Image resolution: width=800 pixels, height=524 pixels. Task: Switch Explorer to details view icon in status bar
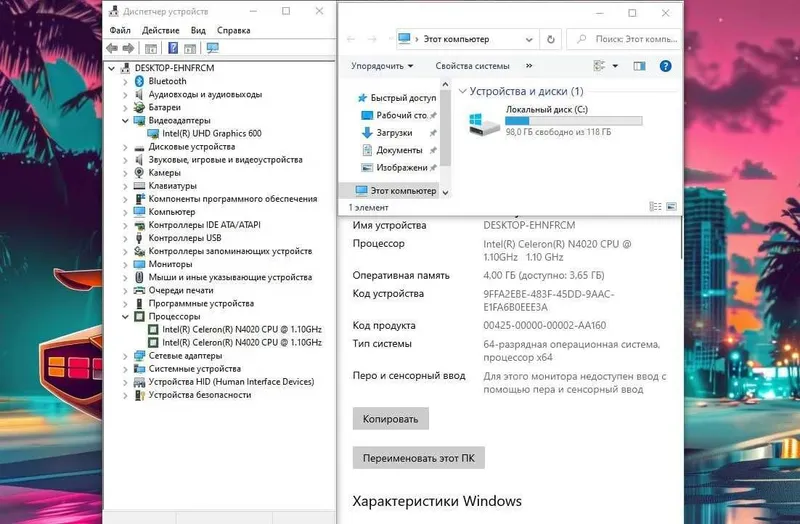655,207
